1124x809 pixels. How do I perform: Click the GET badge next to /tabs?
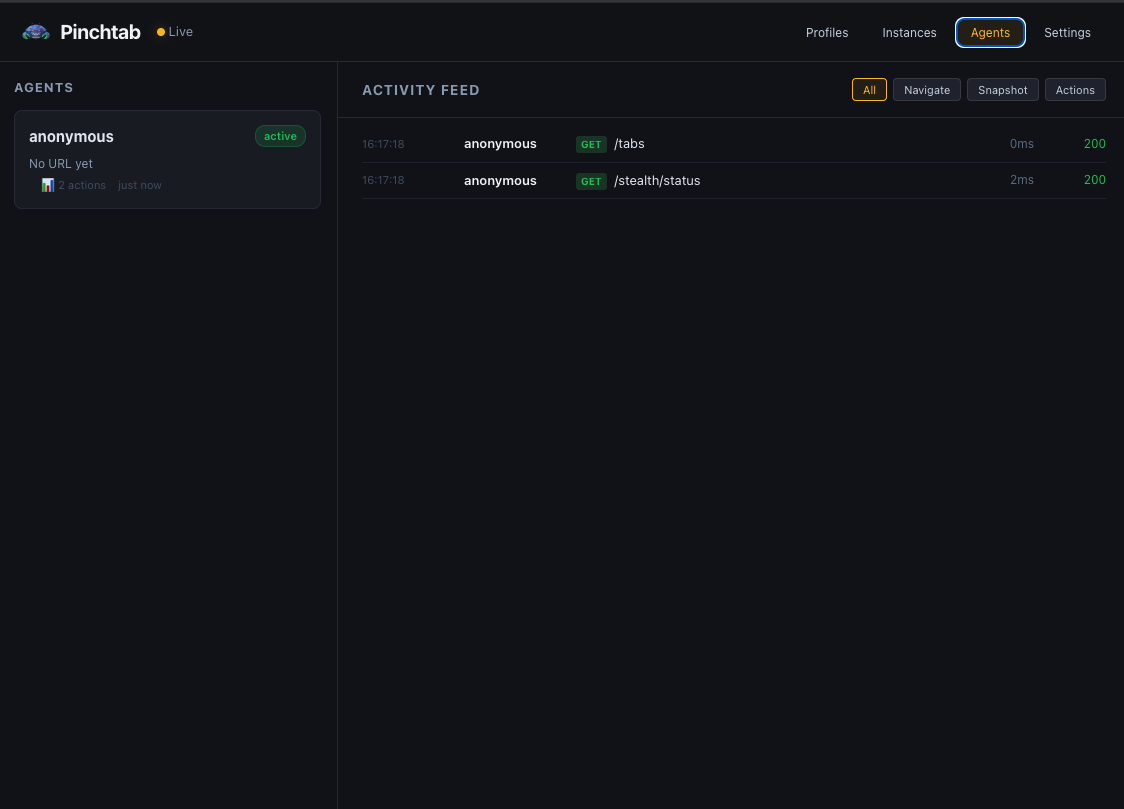[x=591, y=144]
